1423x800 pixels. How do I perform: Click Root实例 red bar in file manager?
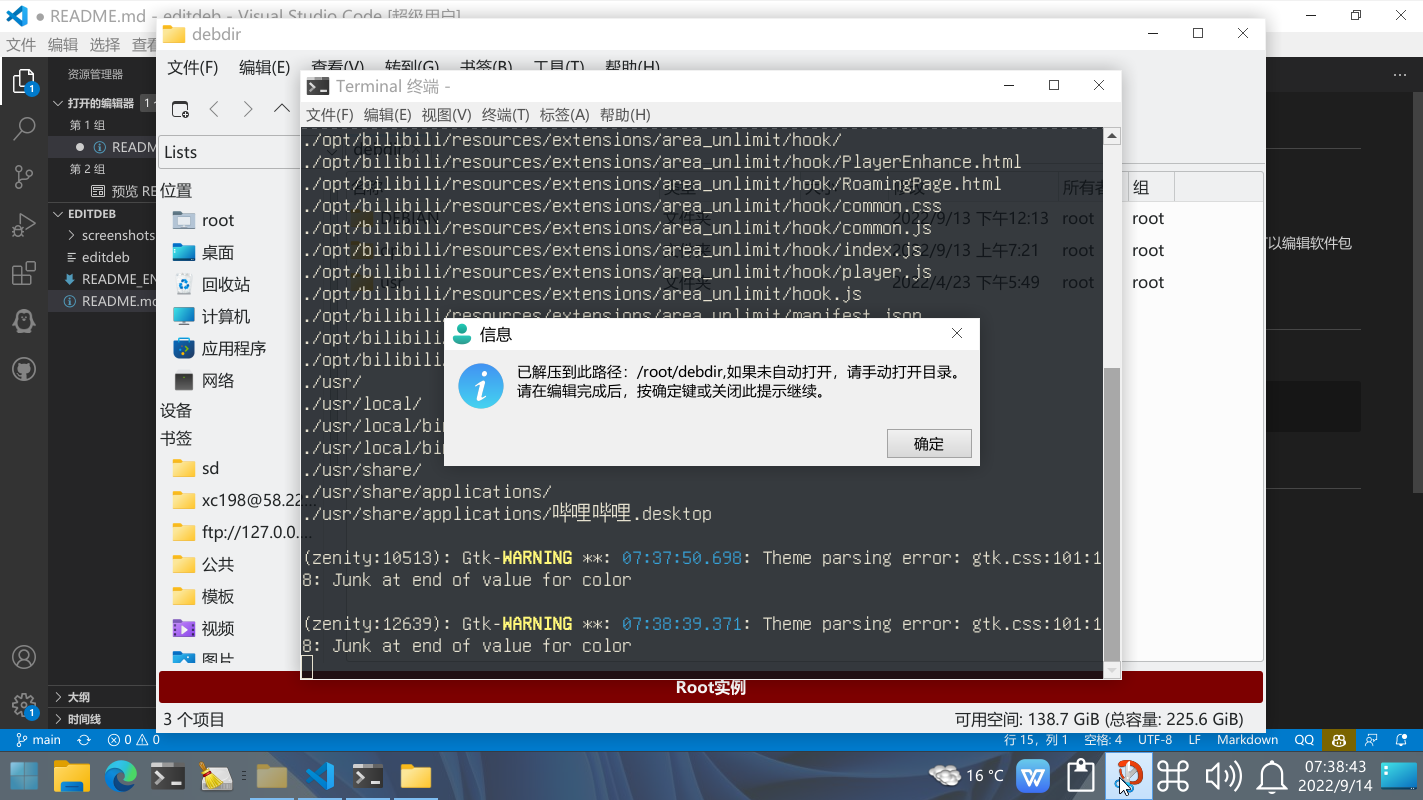pos(711,687)
